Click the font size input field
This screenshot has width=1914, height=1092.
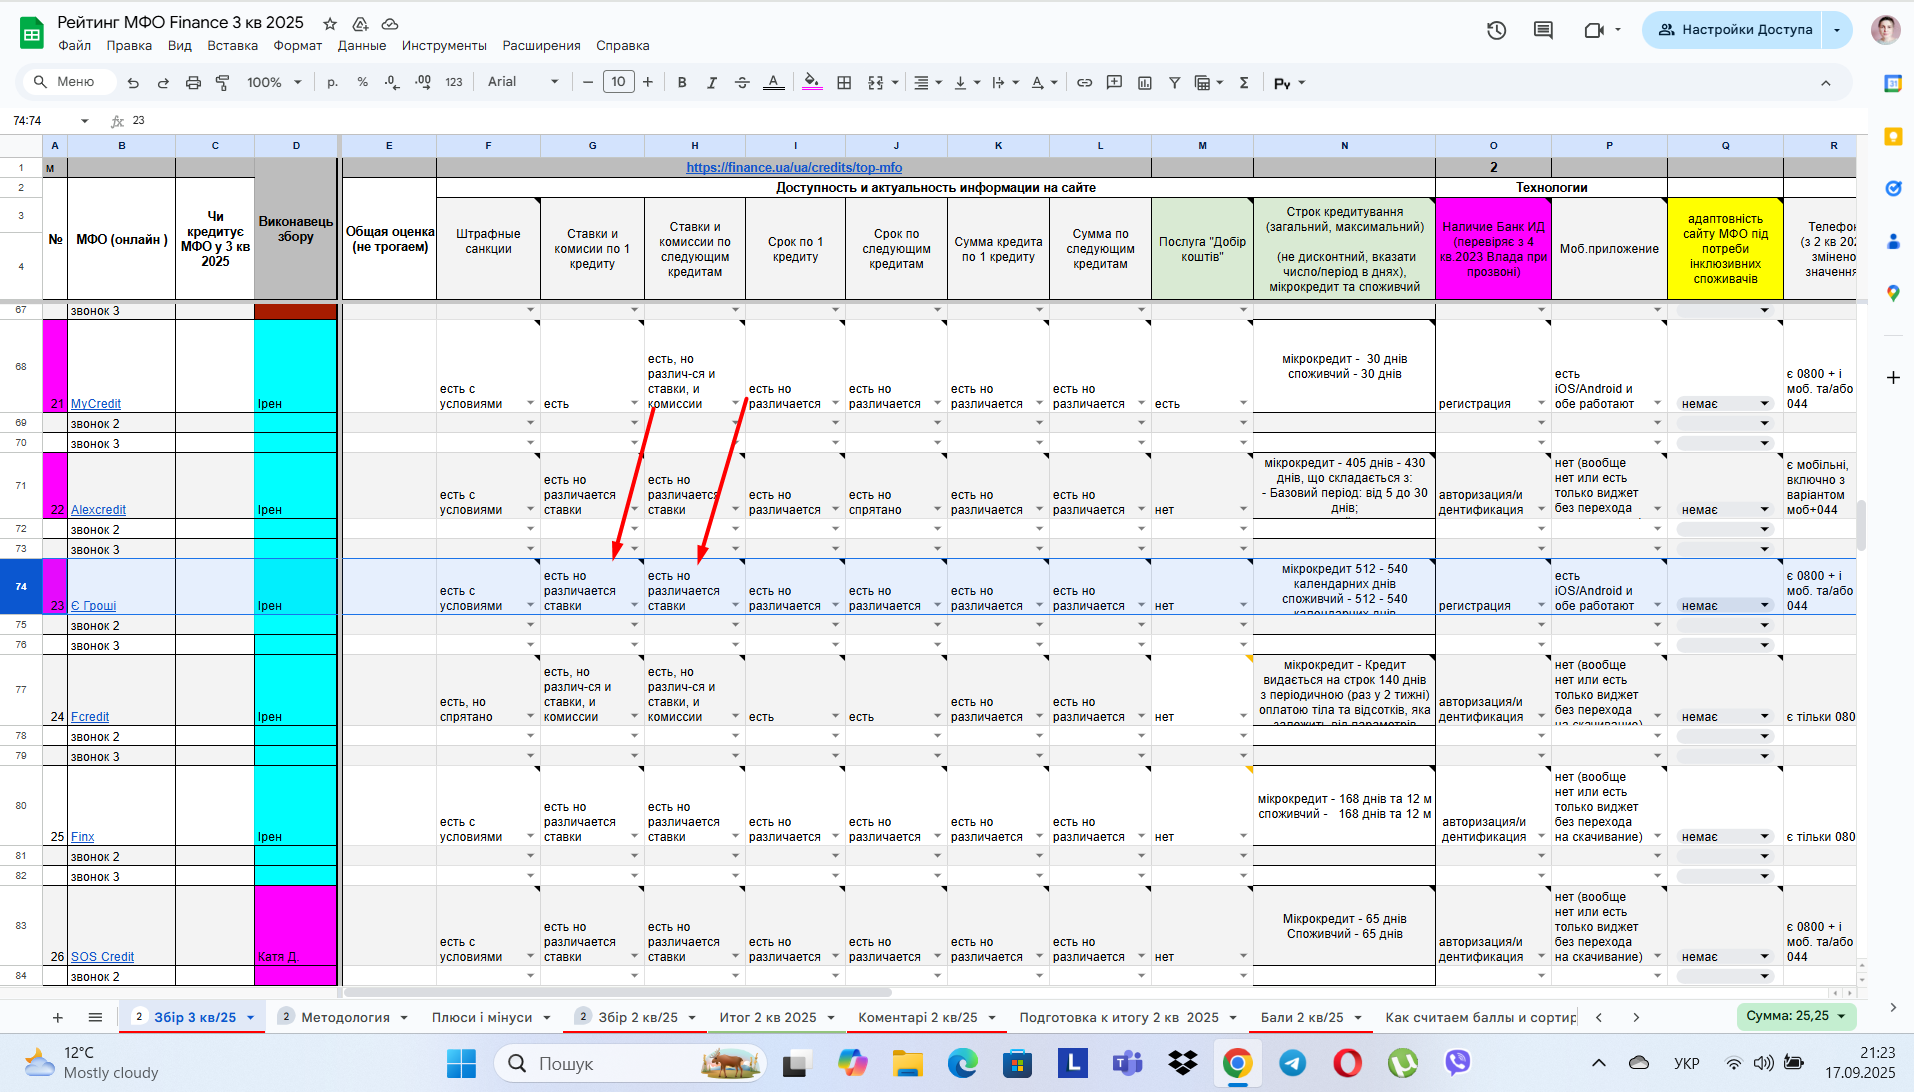pos(619,82)
